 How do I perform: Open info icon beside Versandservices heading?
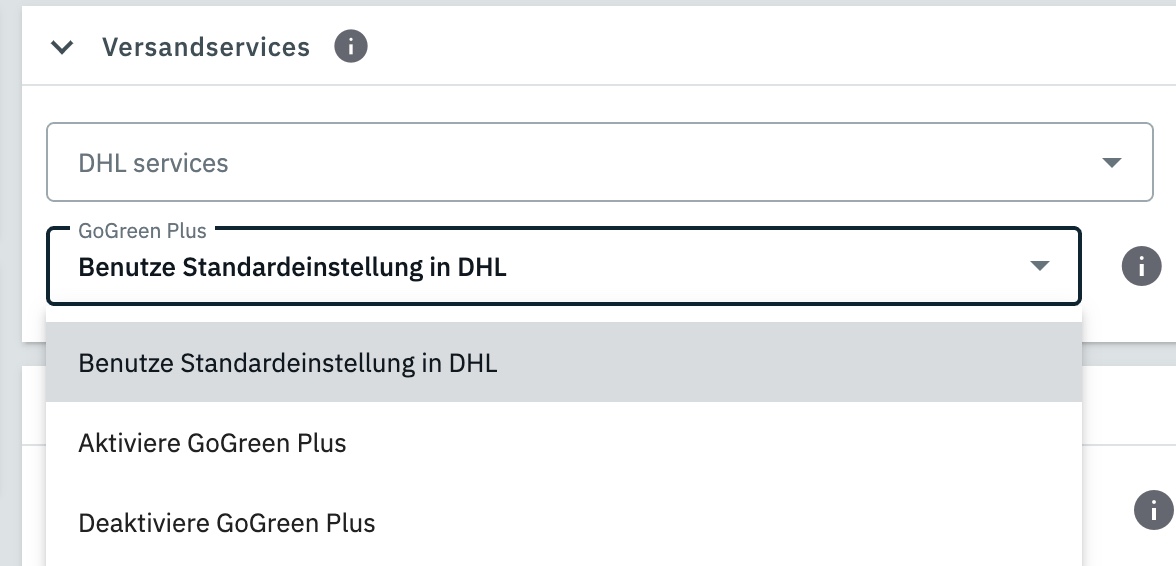[351, 46]
